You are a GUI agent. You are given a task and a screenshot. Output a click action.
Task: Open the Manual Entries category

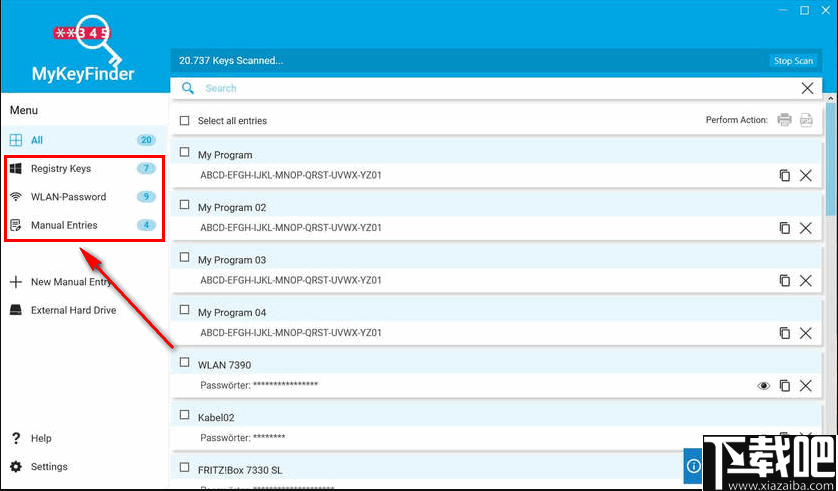tap(84, 225)
